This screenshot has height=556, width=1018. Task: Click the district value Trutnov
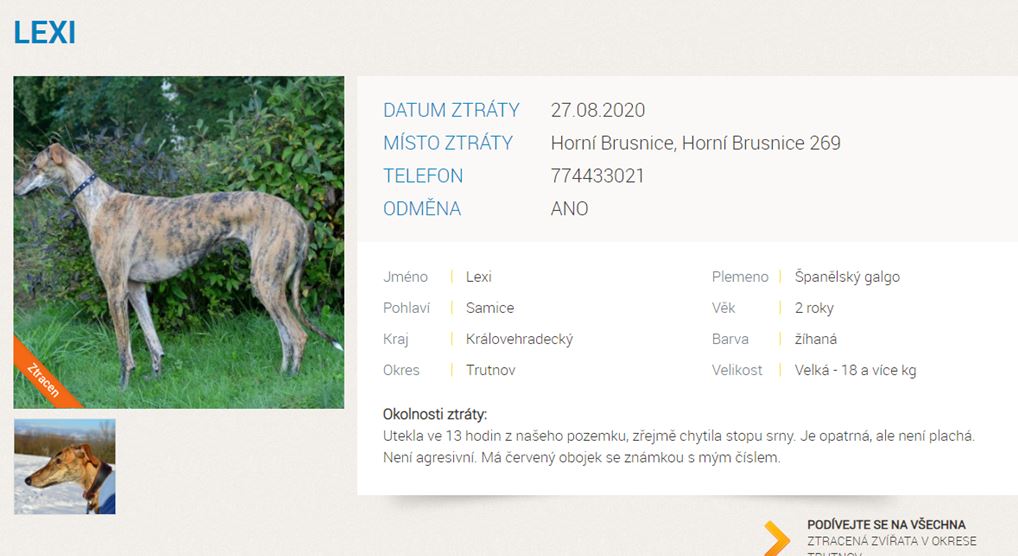pos(491,370)
